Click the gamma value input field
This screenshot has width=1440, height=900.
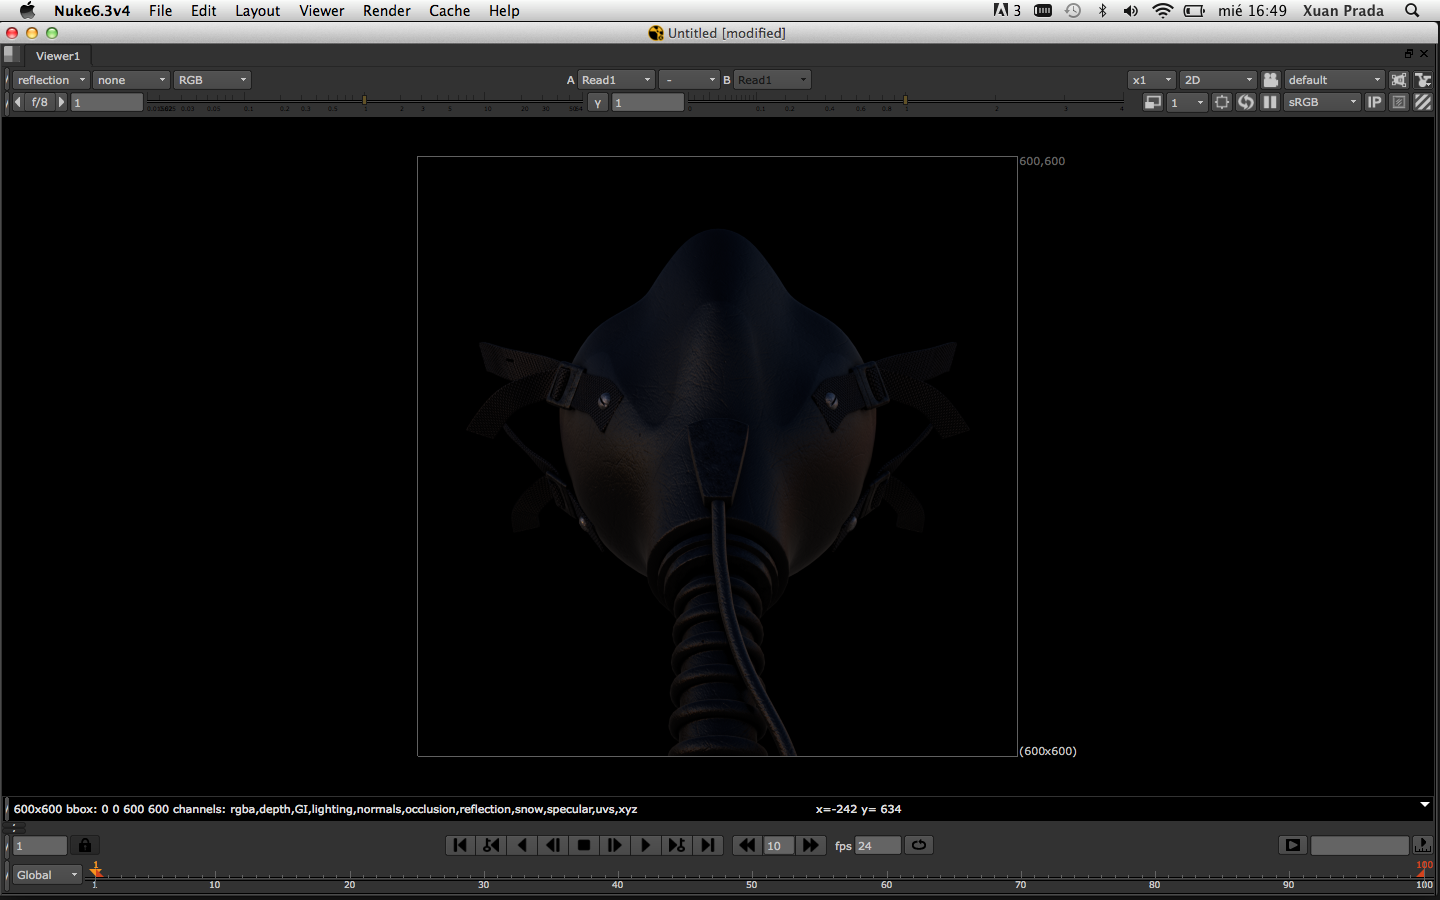648,103
